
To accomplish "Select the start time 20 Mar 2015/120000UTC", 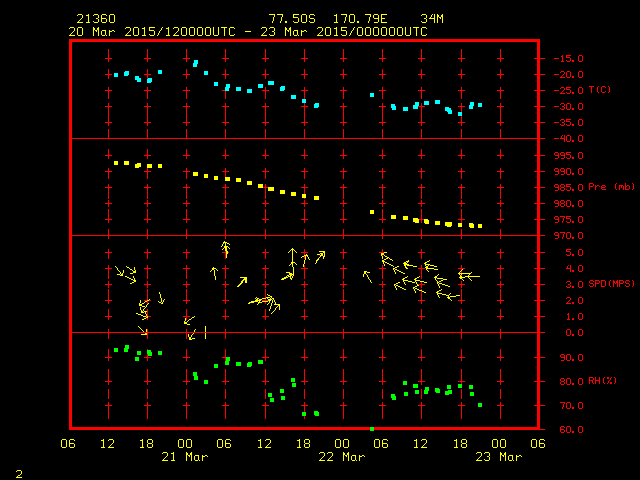I will coord(152,32).
